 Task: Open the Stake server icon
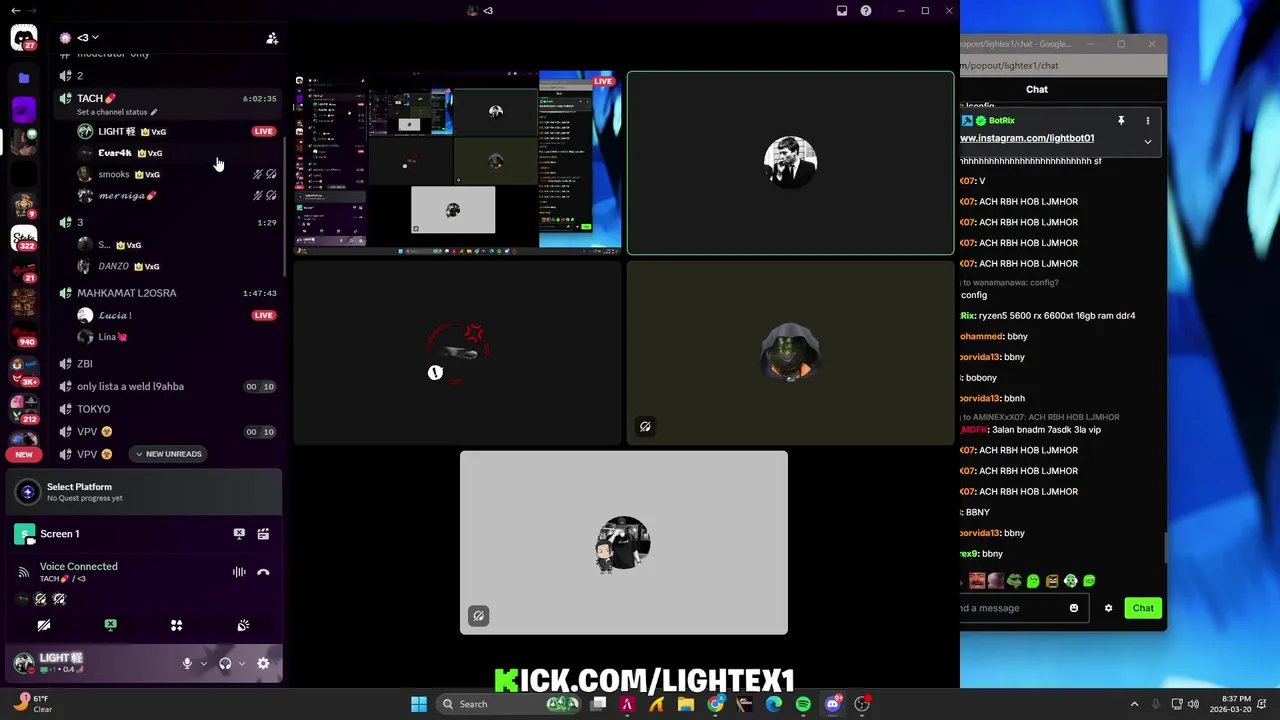click(x=24, y=238)
